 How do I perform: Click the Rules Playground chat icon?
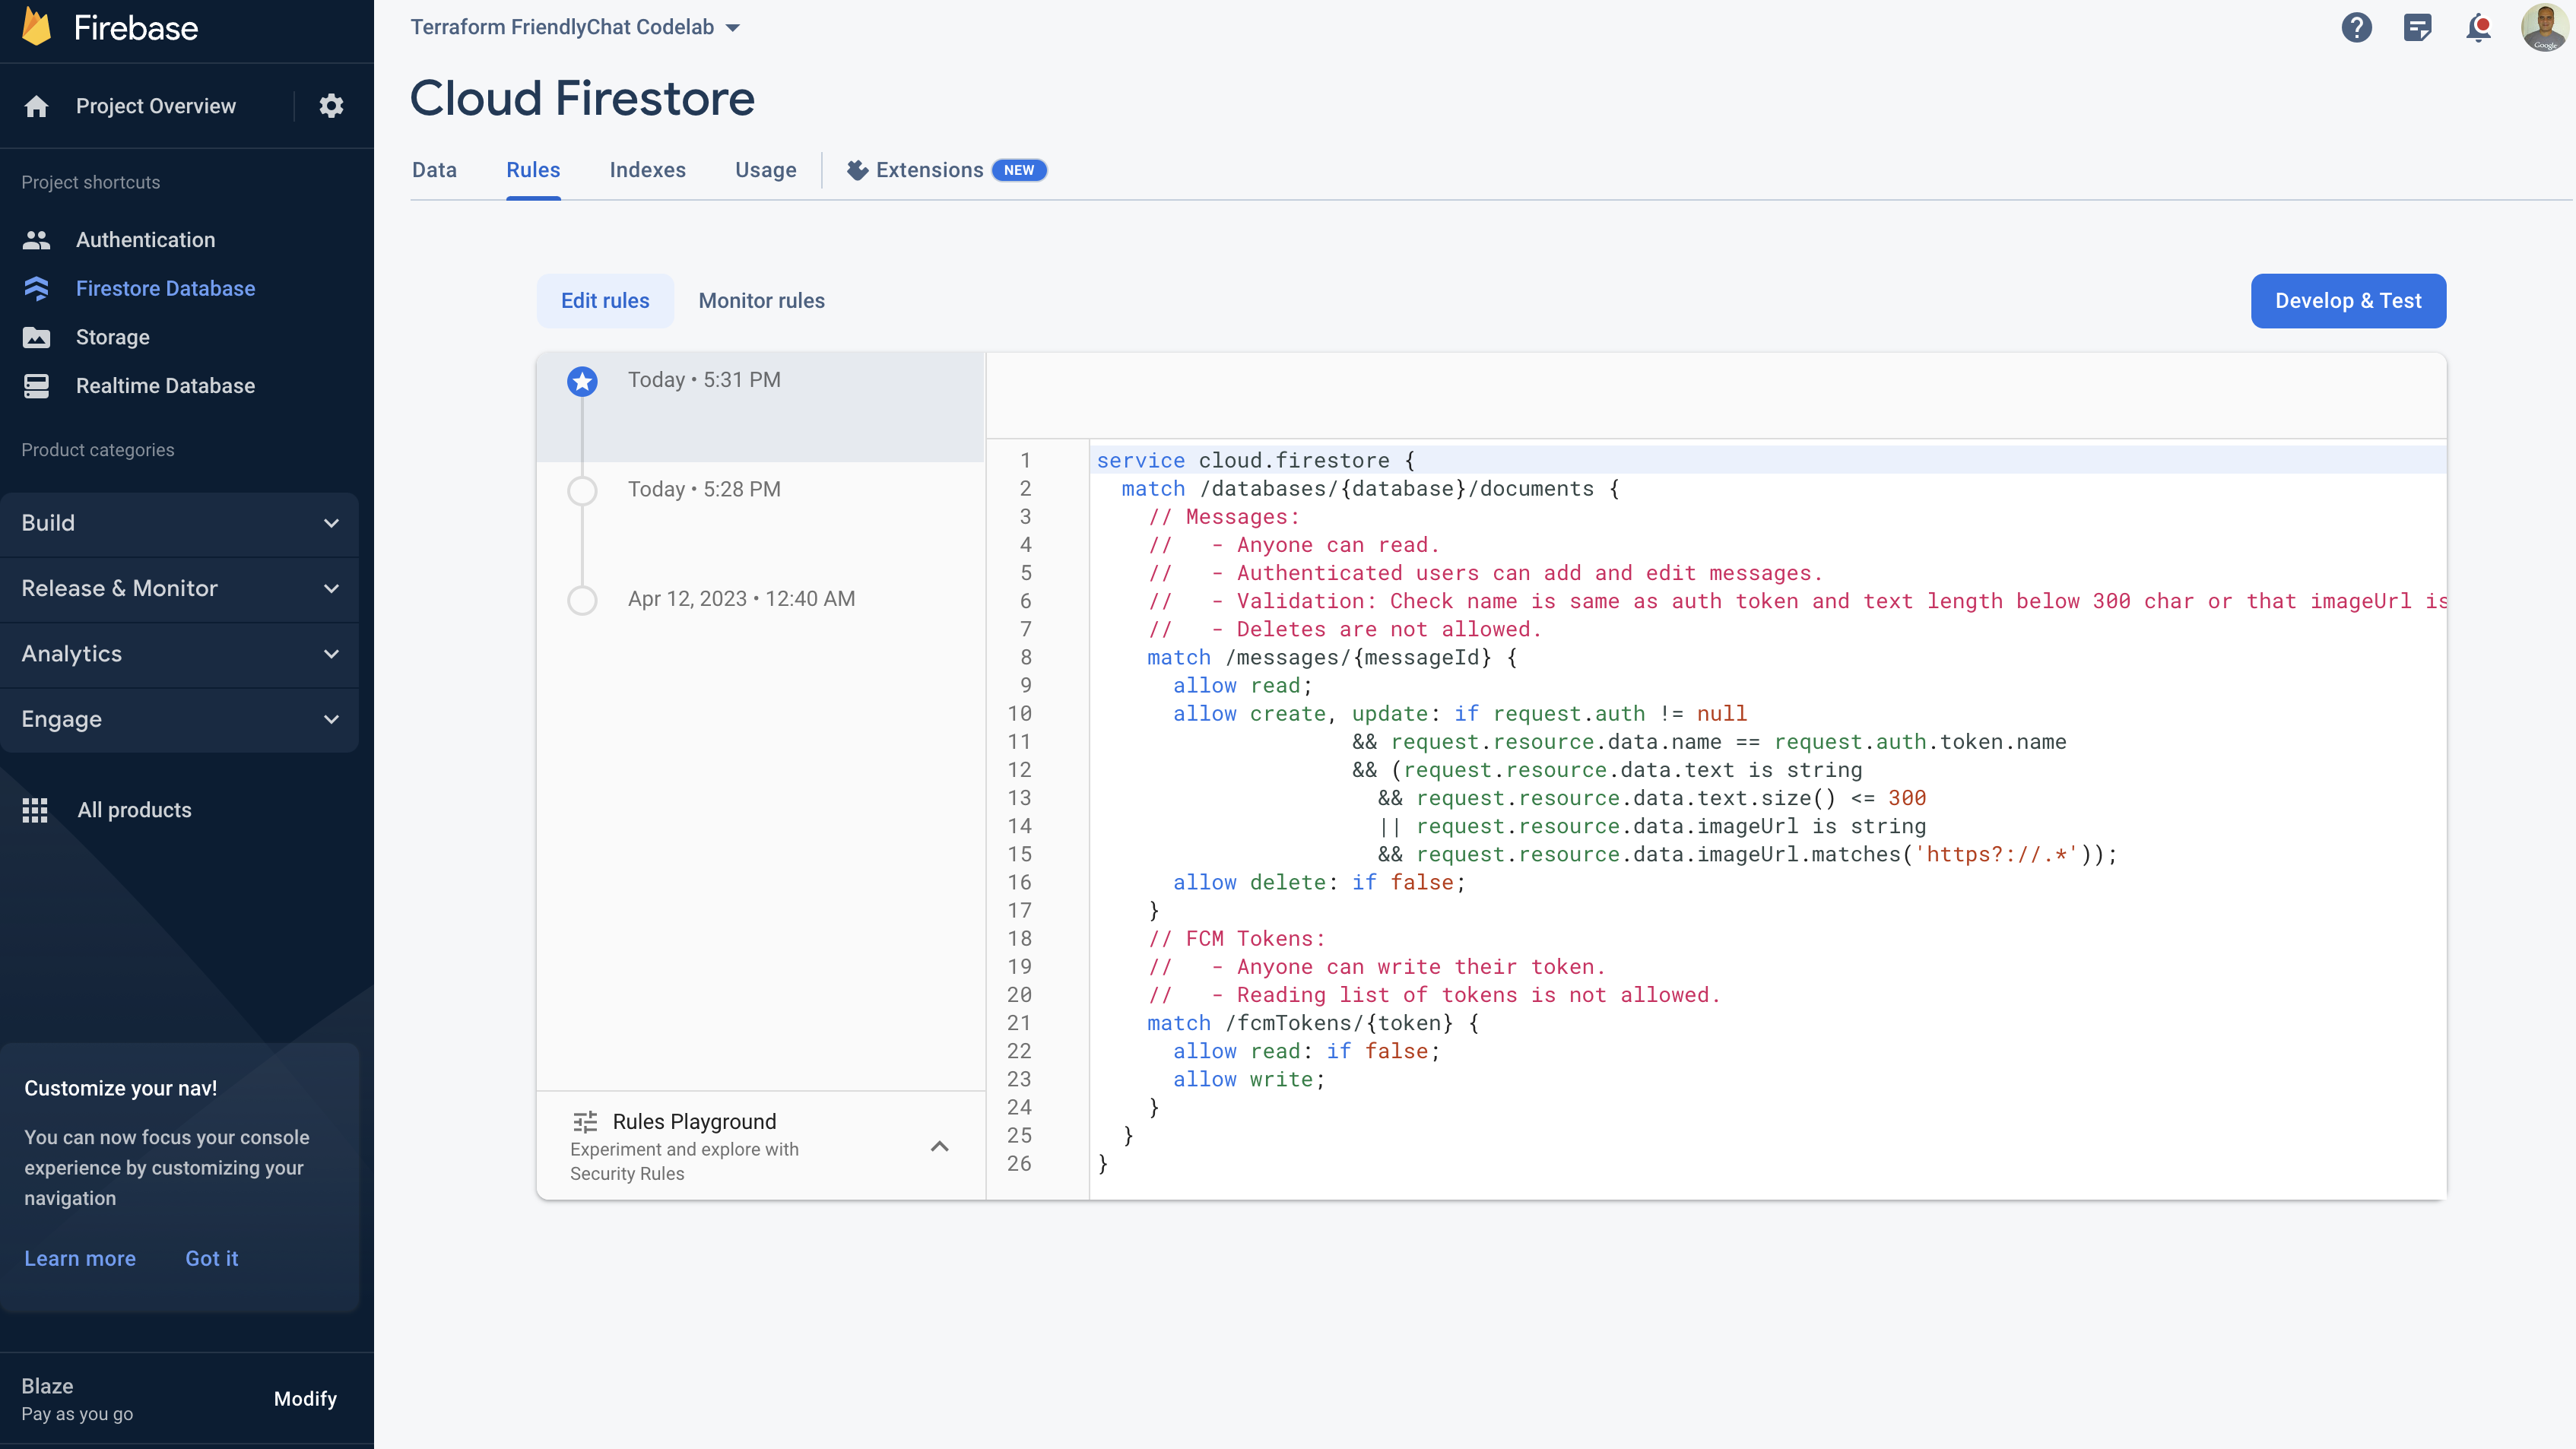pyautogui.click(x=584, y=1120)
